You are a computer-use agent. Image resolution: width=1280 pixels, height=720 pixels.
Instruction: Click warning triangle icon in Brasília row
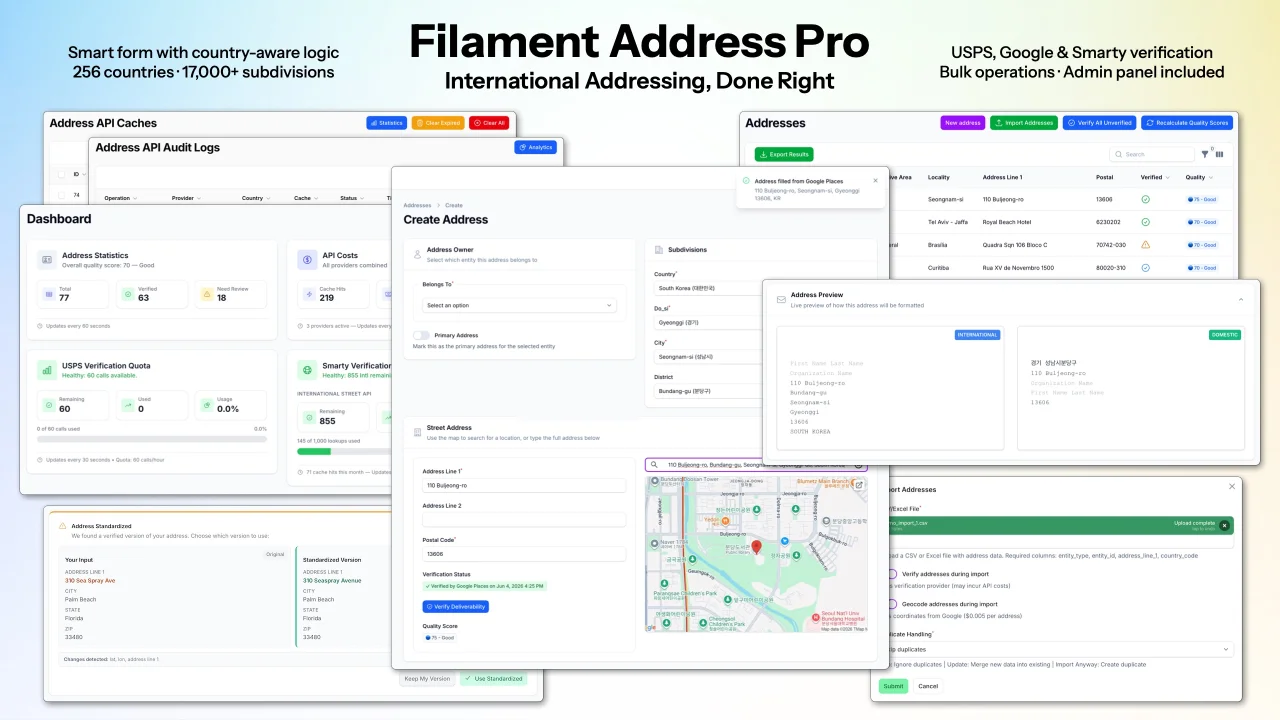[1145, 244]
